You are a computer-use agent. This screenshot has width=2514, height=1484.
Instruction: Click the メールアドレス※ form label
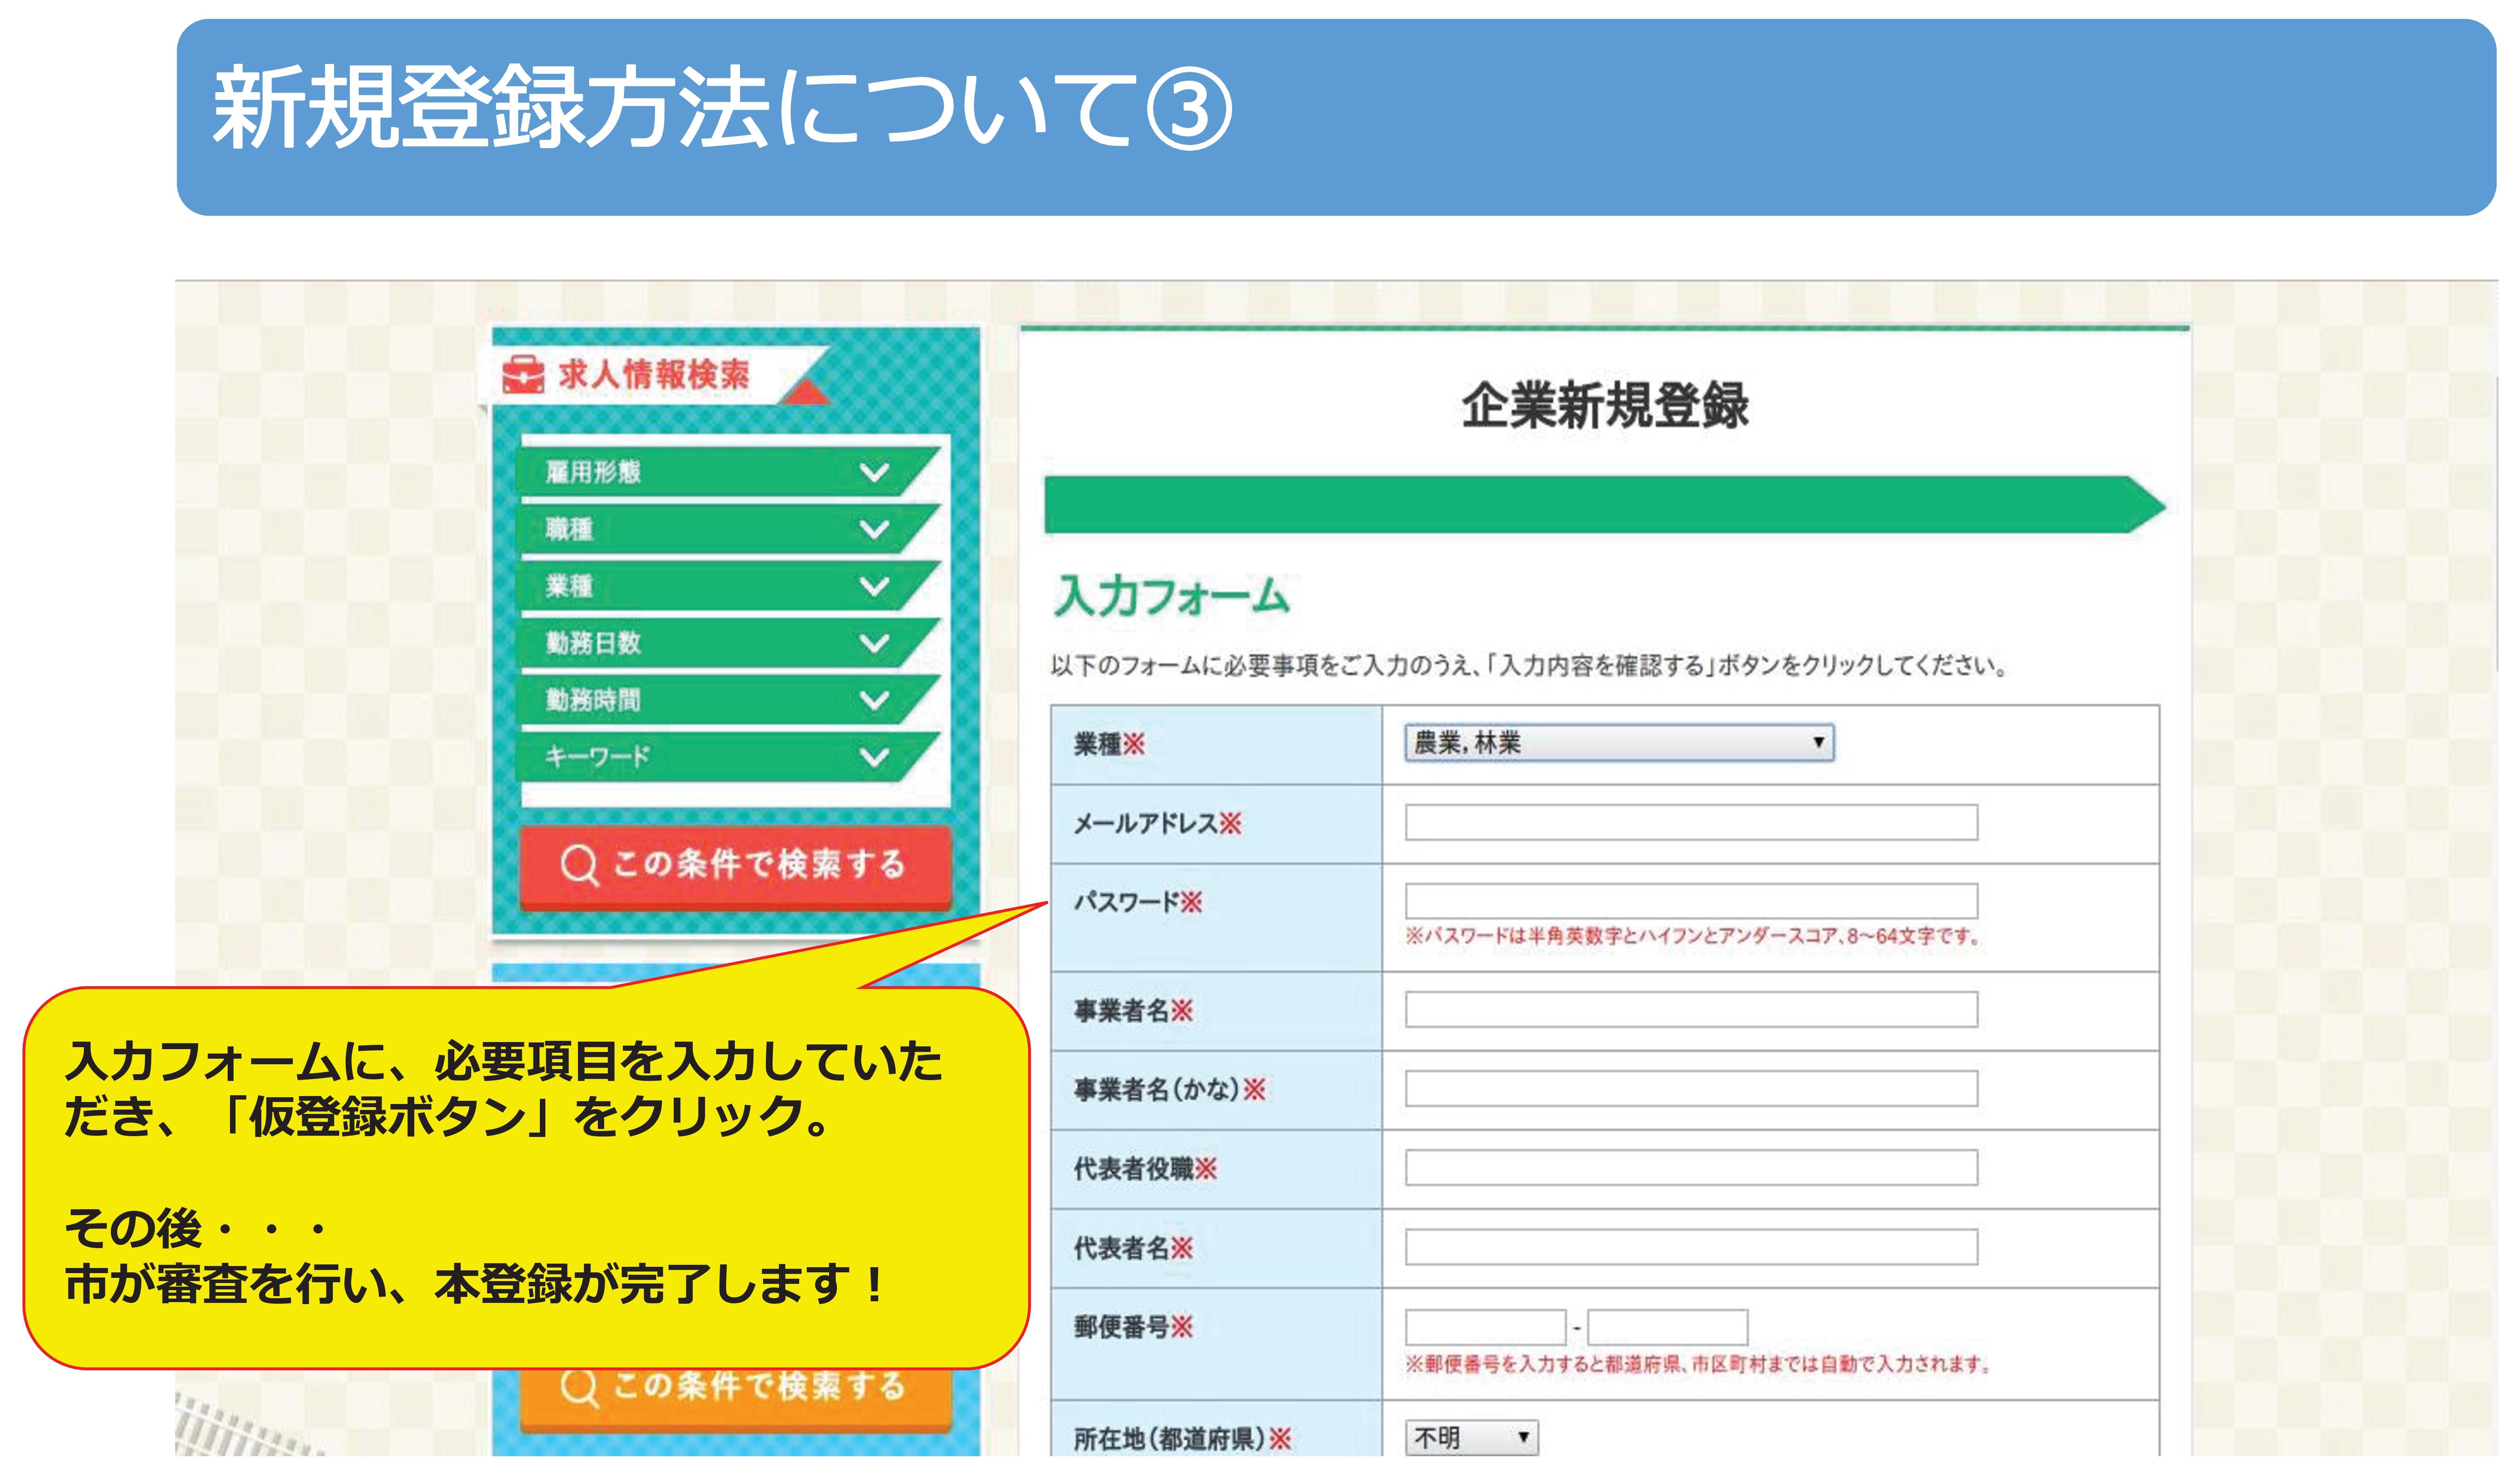[1158, 824]
